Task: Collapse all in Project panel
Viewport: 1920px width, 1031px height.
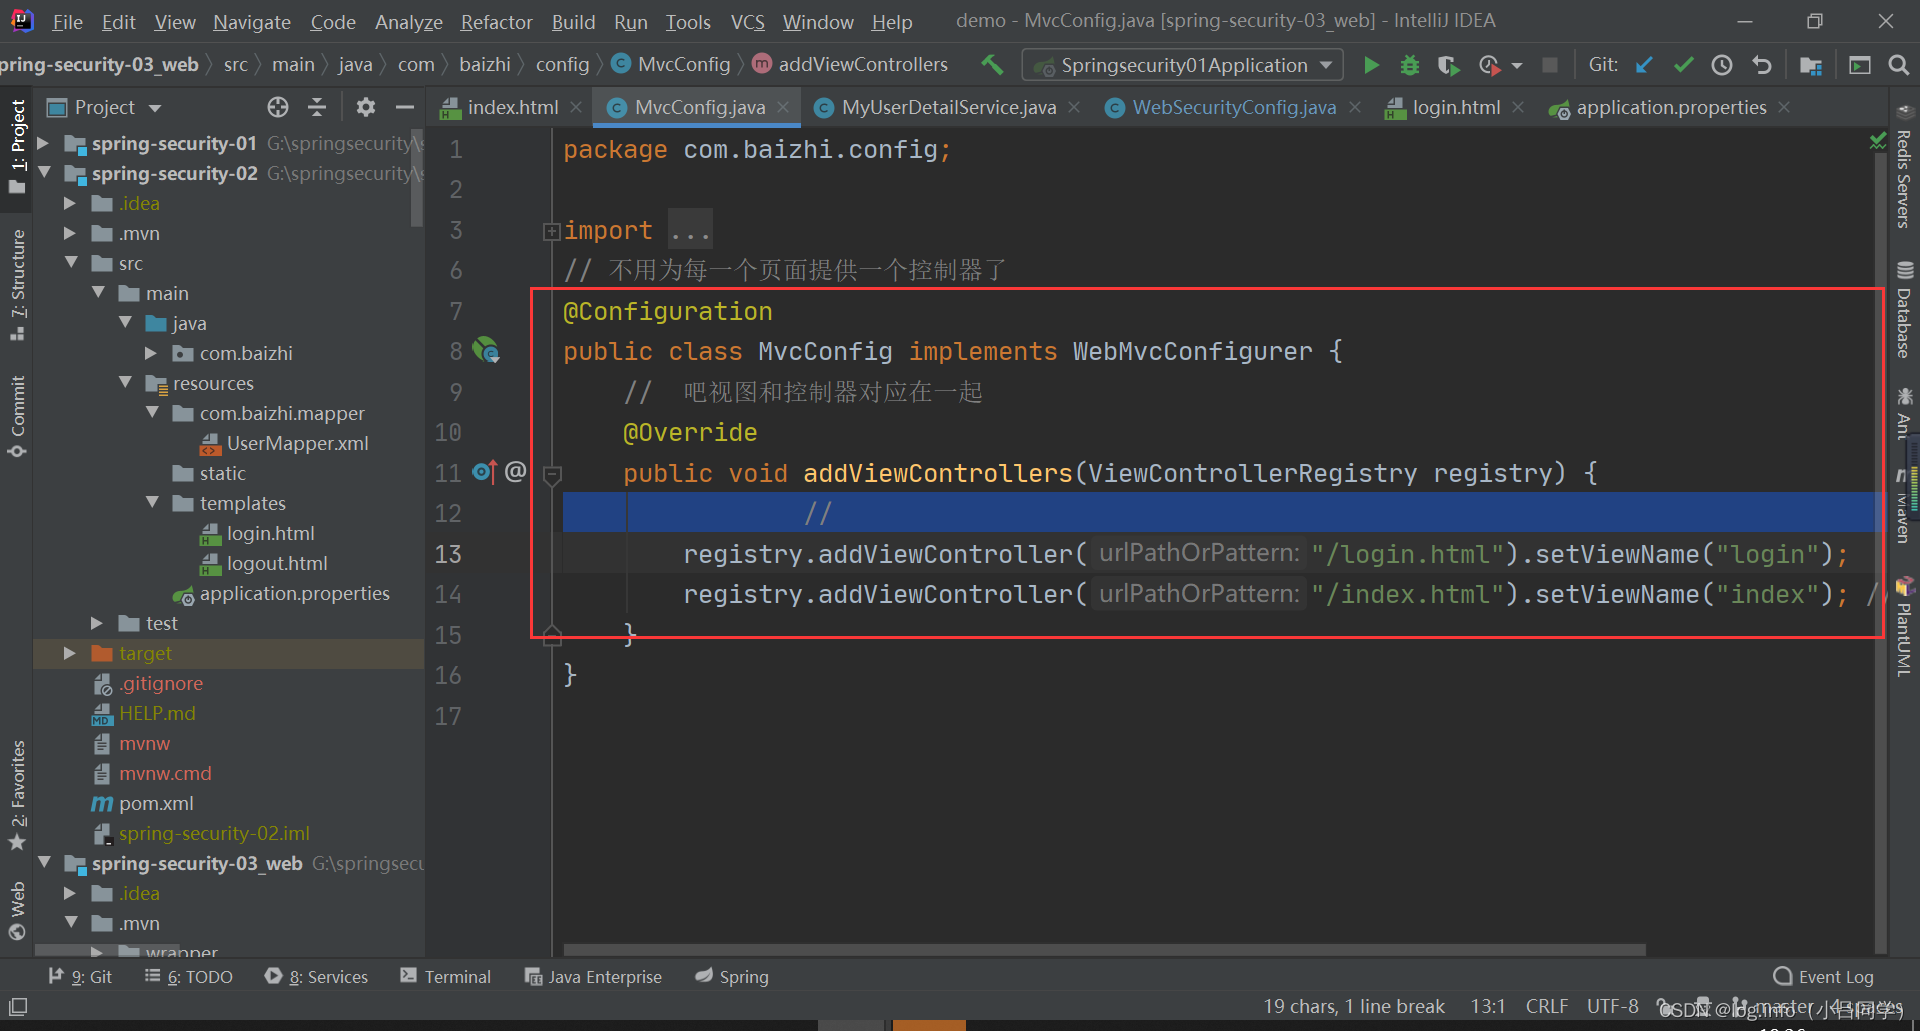Action: [317, 107]
